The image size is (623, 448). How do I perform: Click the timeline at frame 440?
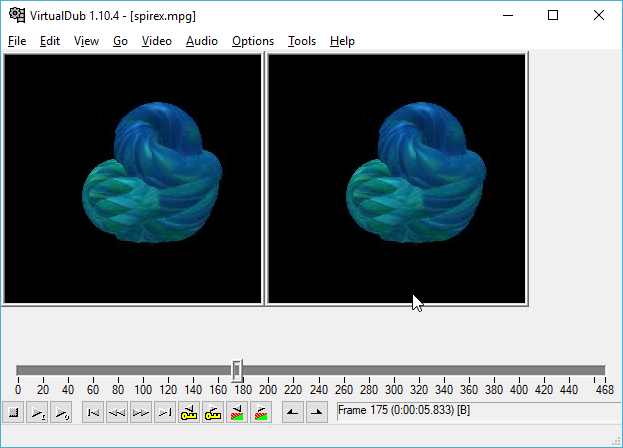click(x=569, y=371)
